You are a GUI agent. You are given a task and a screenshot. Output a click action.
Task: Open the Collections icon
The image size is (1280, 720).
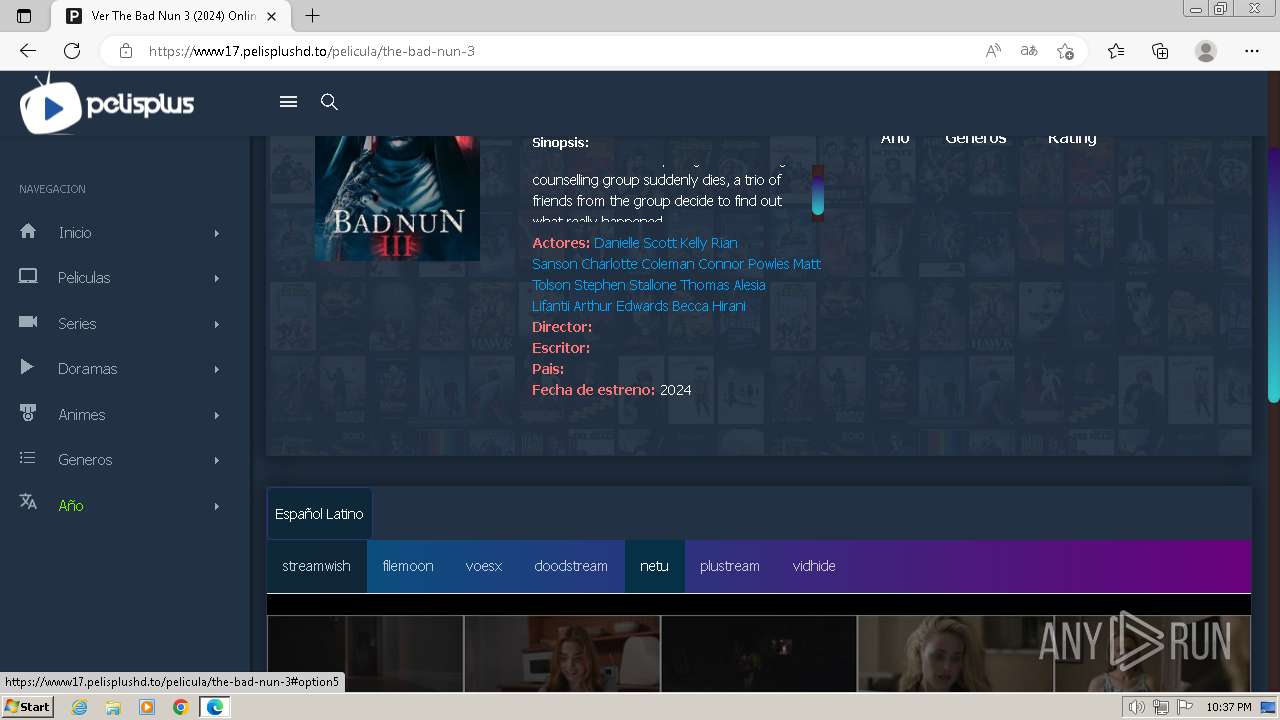point(1160,51)
